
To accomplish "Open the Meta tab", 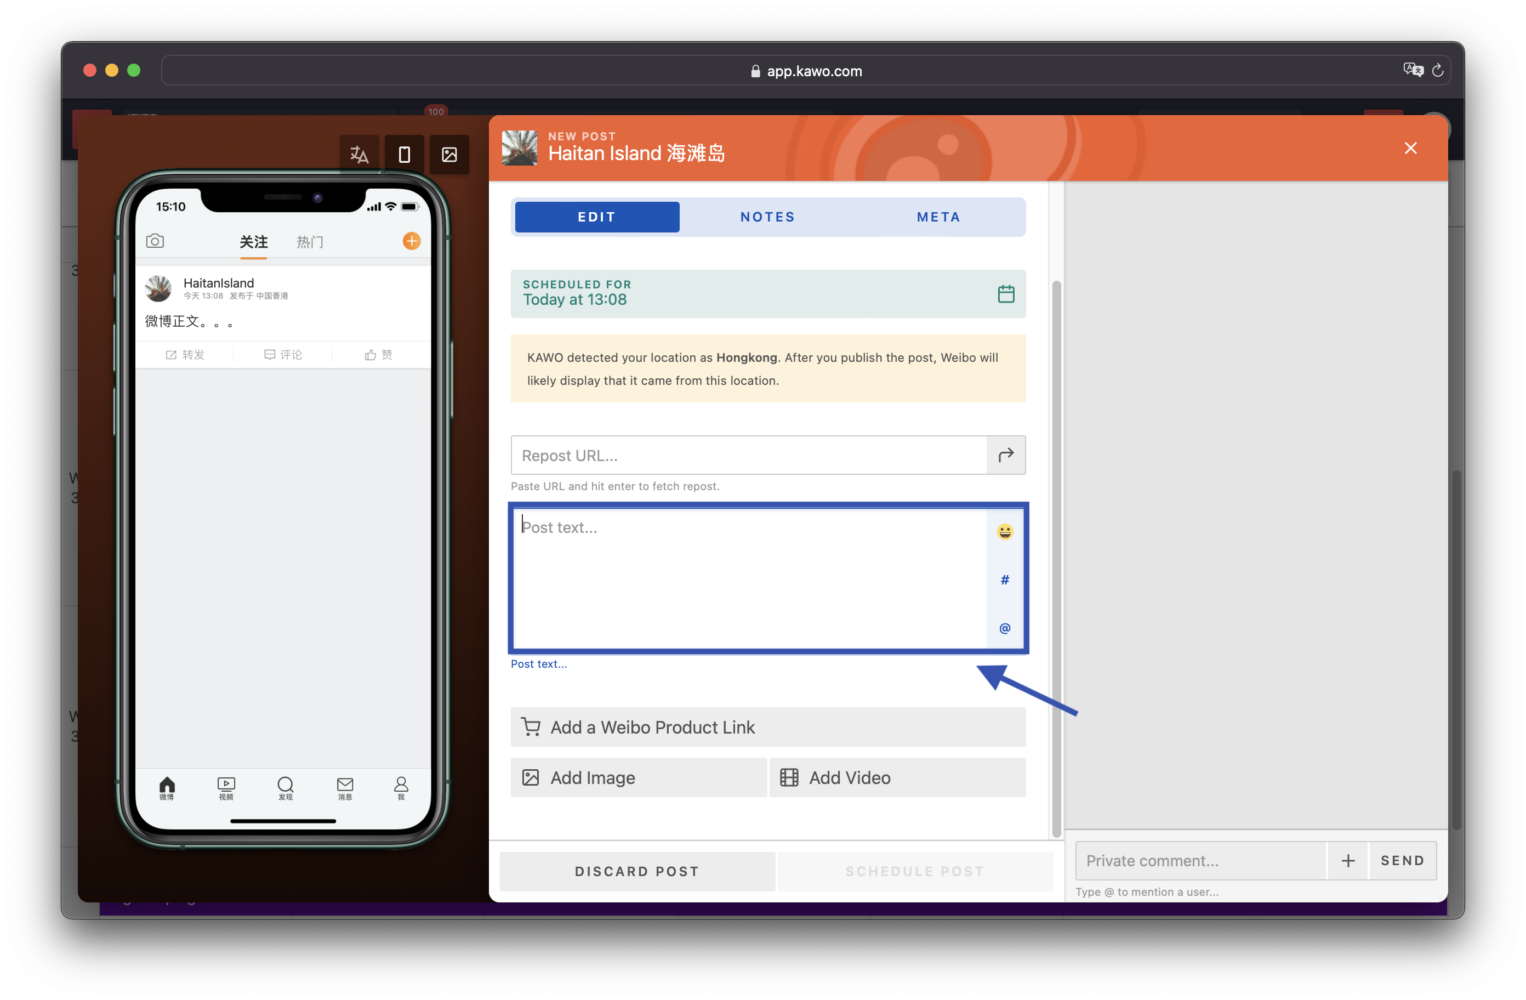I will point(938,217).
